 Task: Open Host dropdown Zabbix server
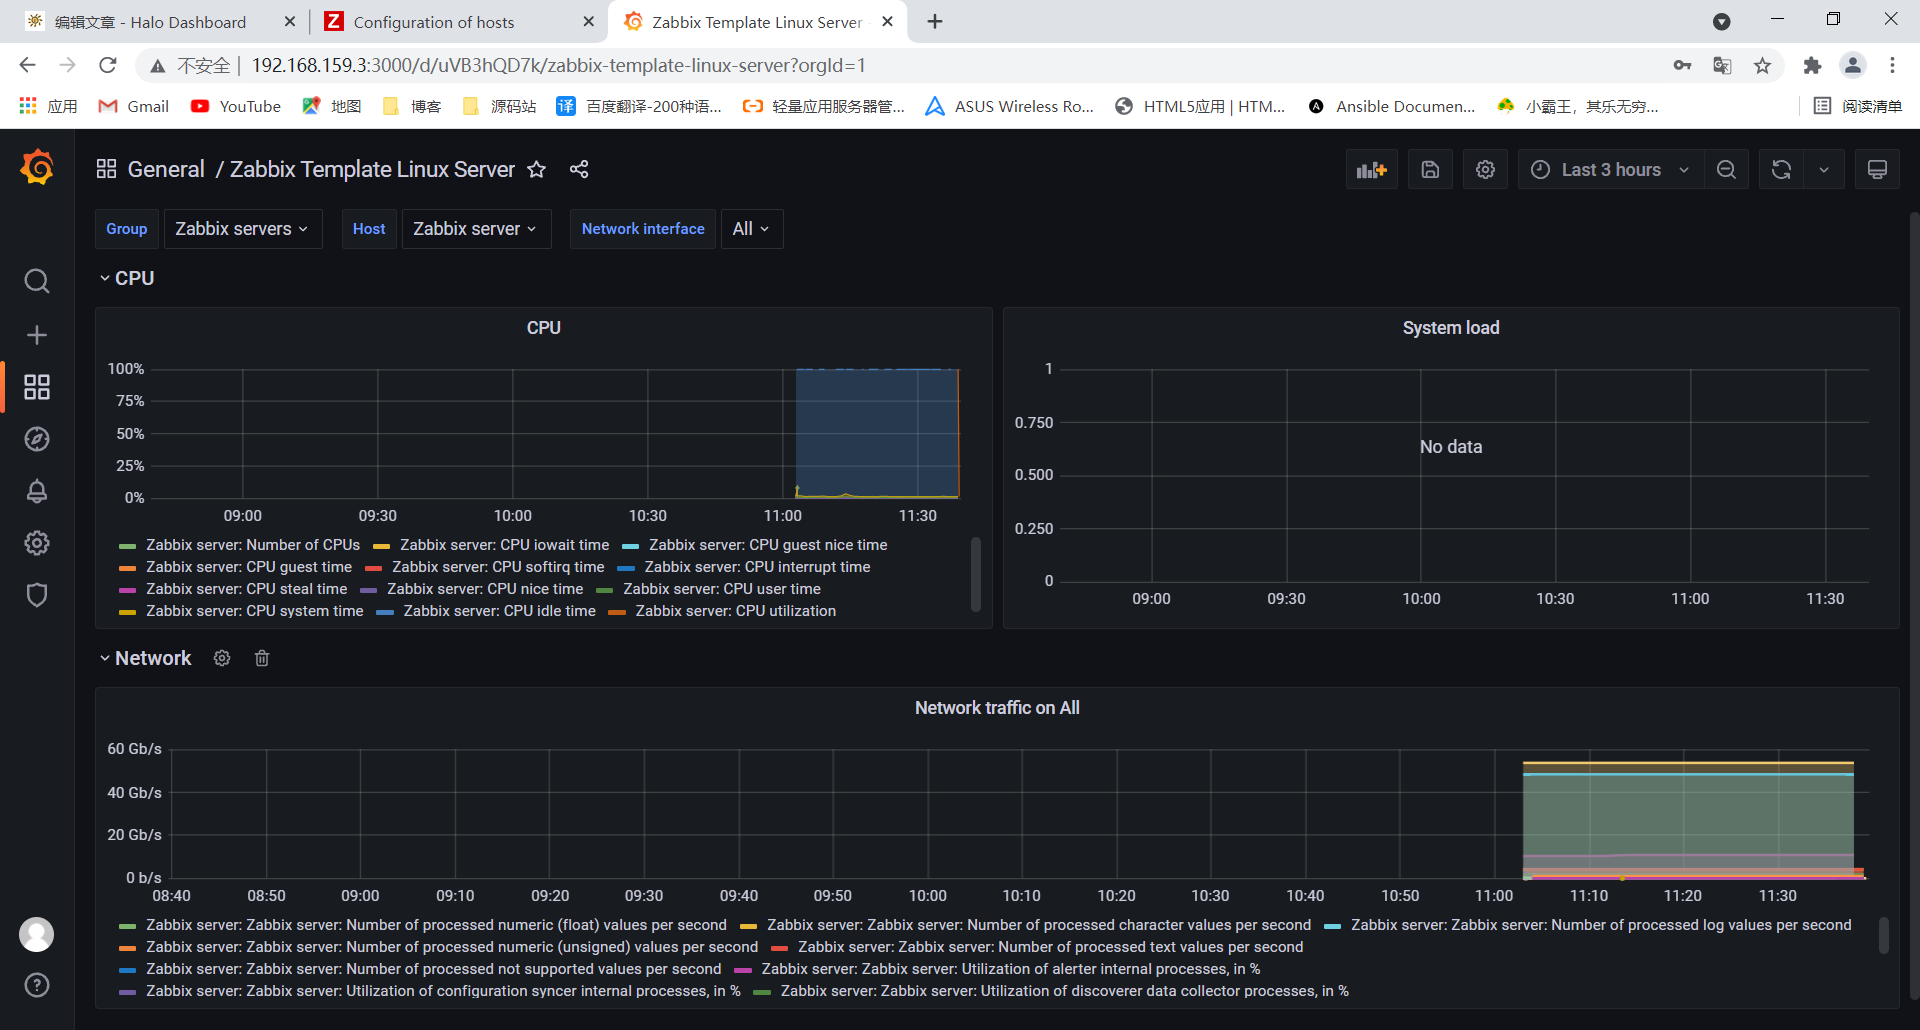click(x=476, y=229)
